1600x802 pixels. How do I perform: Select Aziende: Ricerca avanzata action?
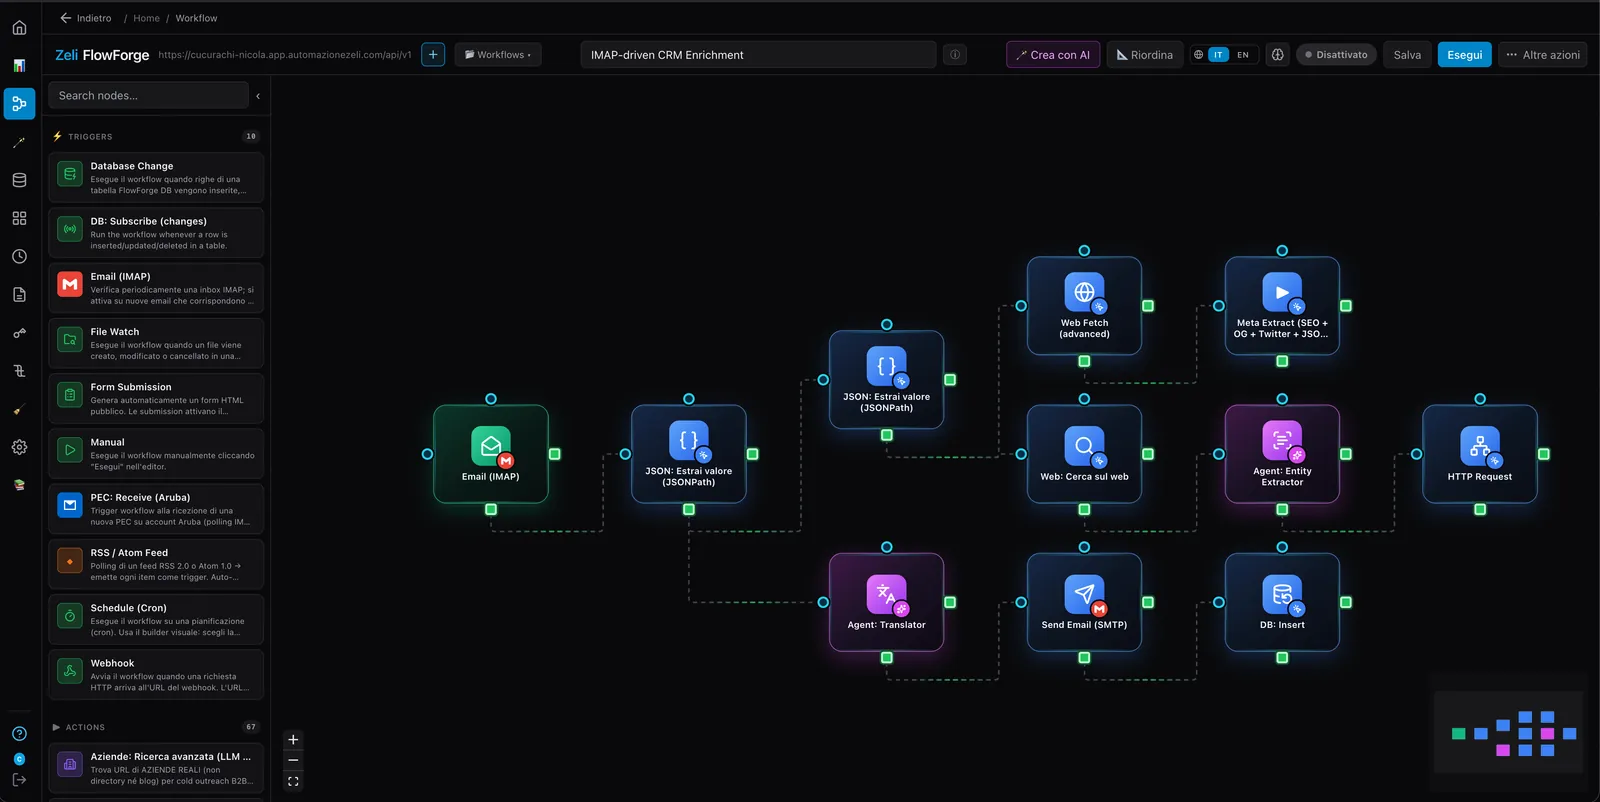coord(156,768)
